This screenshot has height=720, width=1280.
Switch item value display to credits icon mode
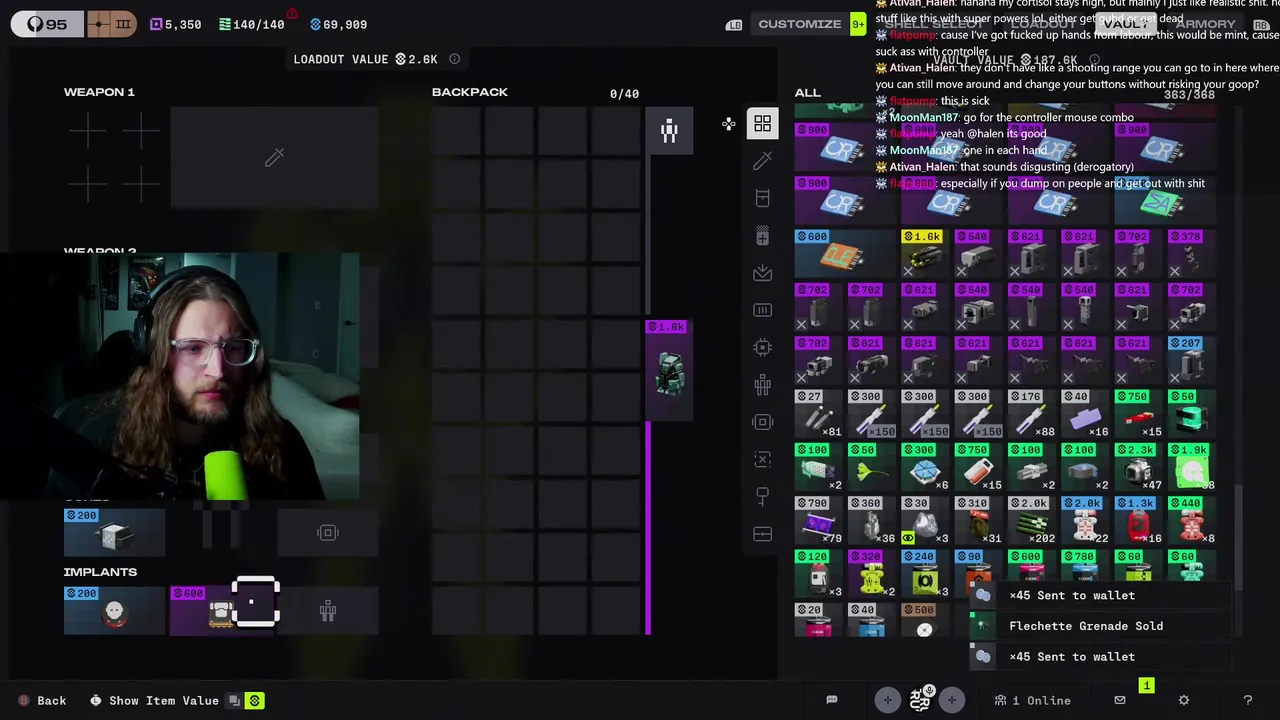click(254, 701)
